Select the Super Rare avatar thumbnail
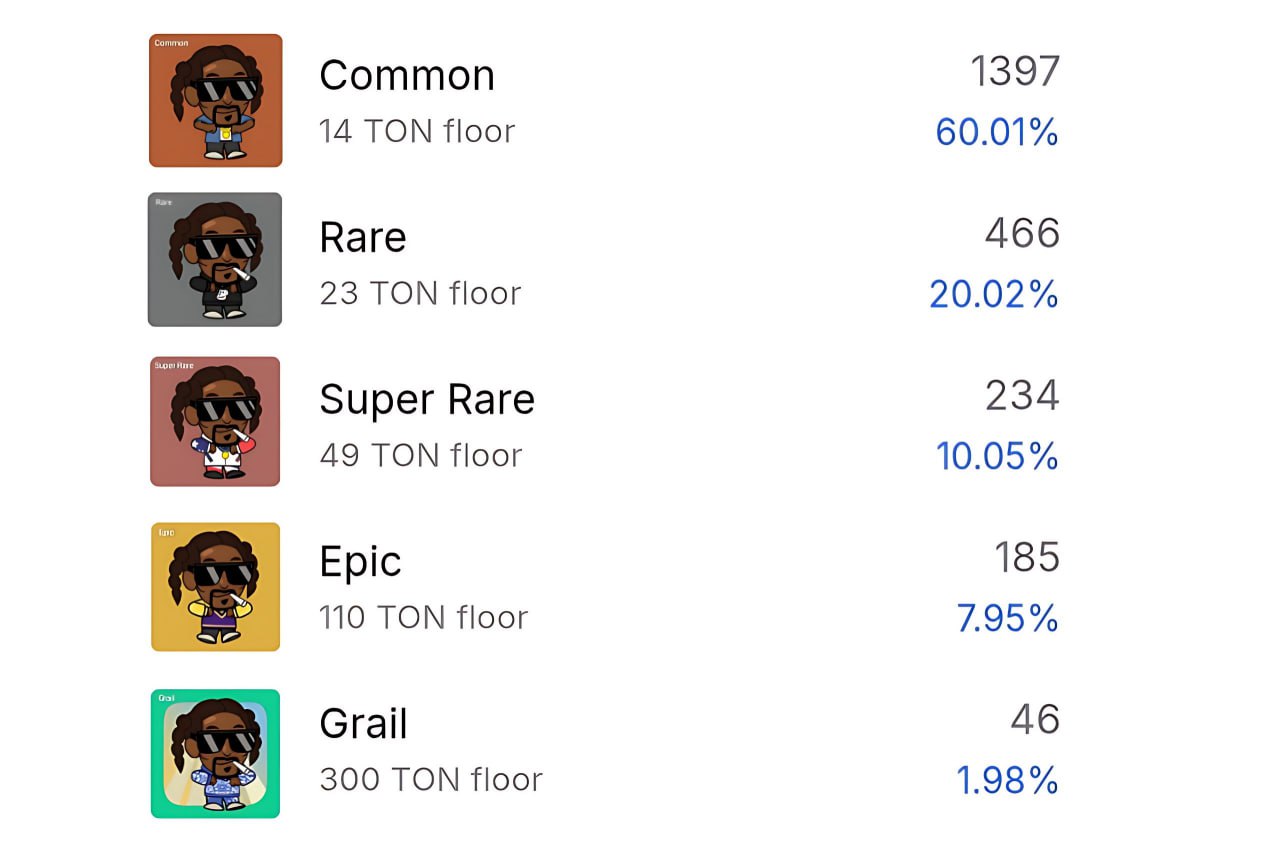Screen dimensions: 1280x844 point(215,422)
